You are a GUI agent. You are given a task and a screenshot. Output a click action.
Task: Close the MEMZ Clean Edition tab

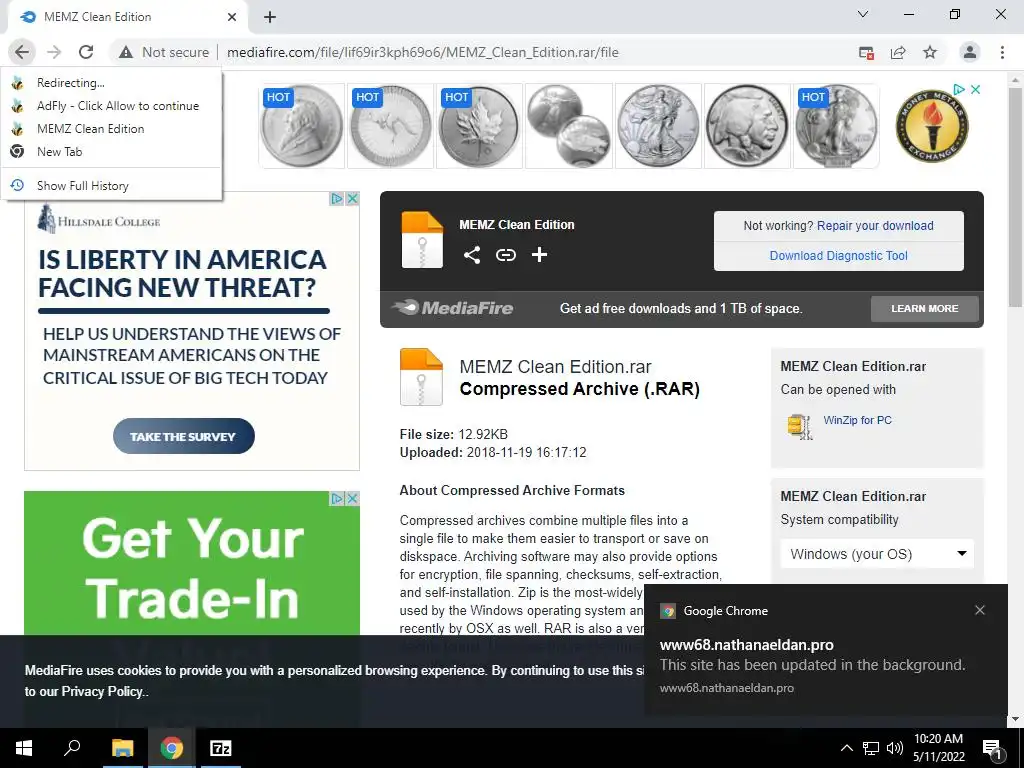tap(232, 17)
